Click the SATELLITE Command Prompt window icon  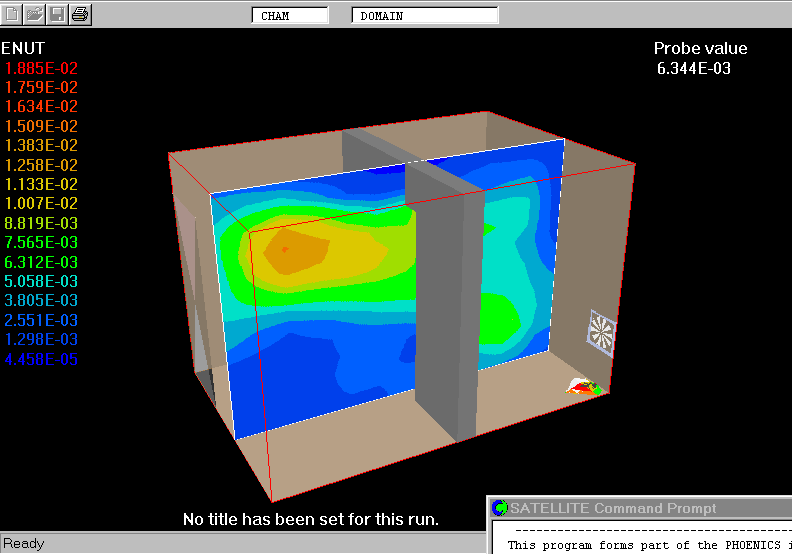click(500, 508)
